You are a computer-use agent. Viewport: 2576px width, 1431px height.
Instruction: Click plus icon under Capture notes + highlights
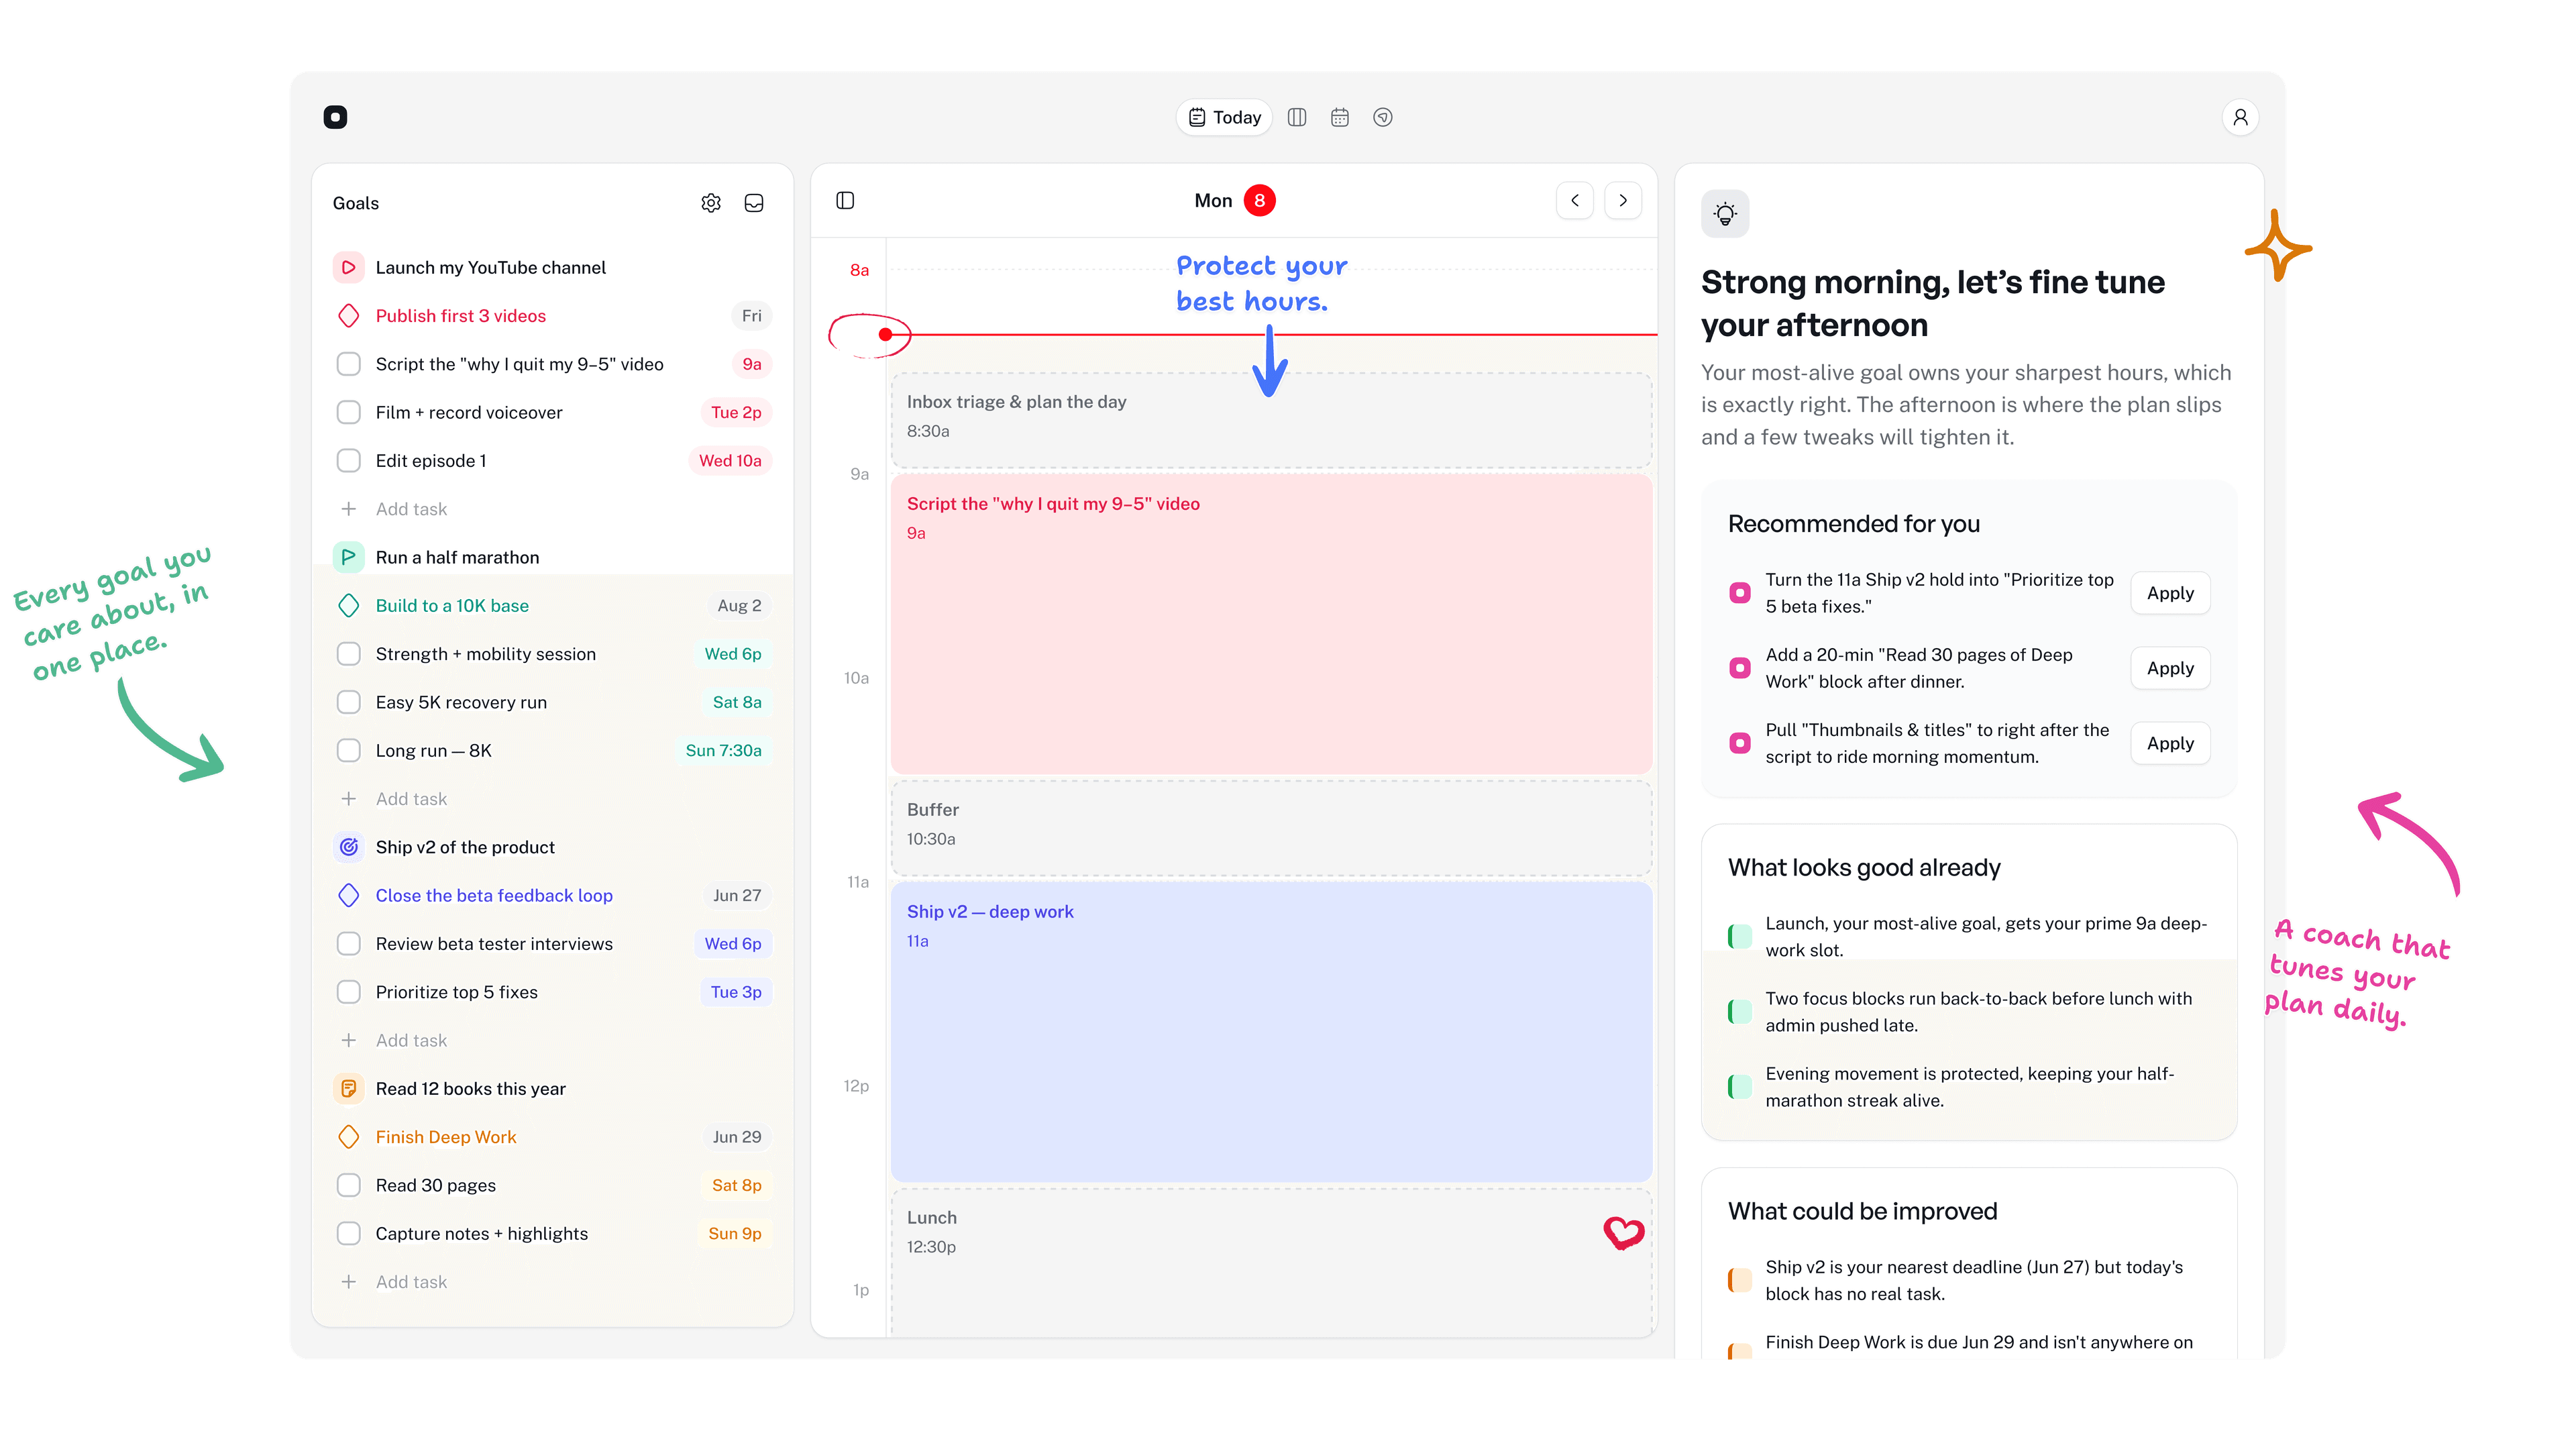pos(348,1282)
